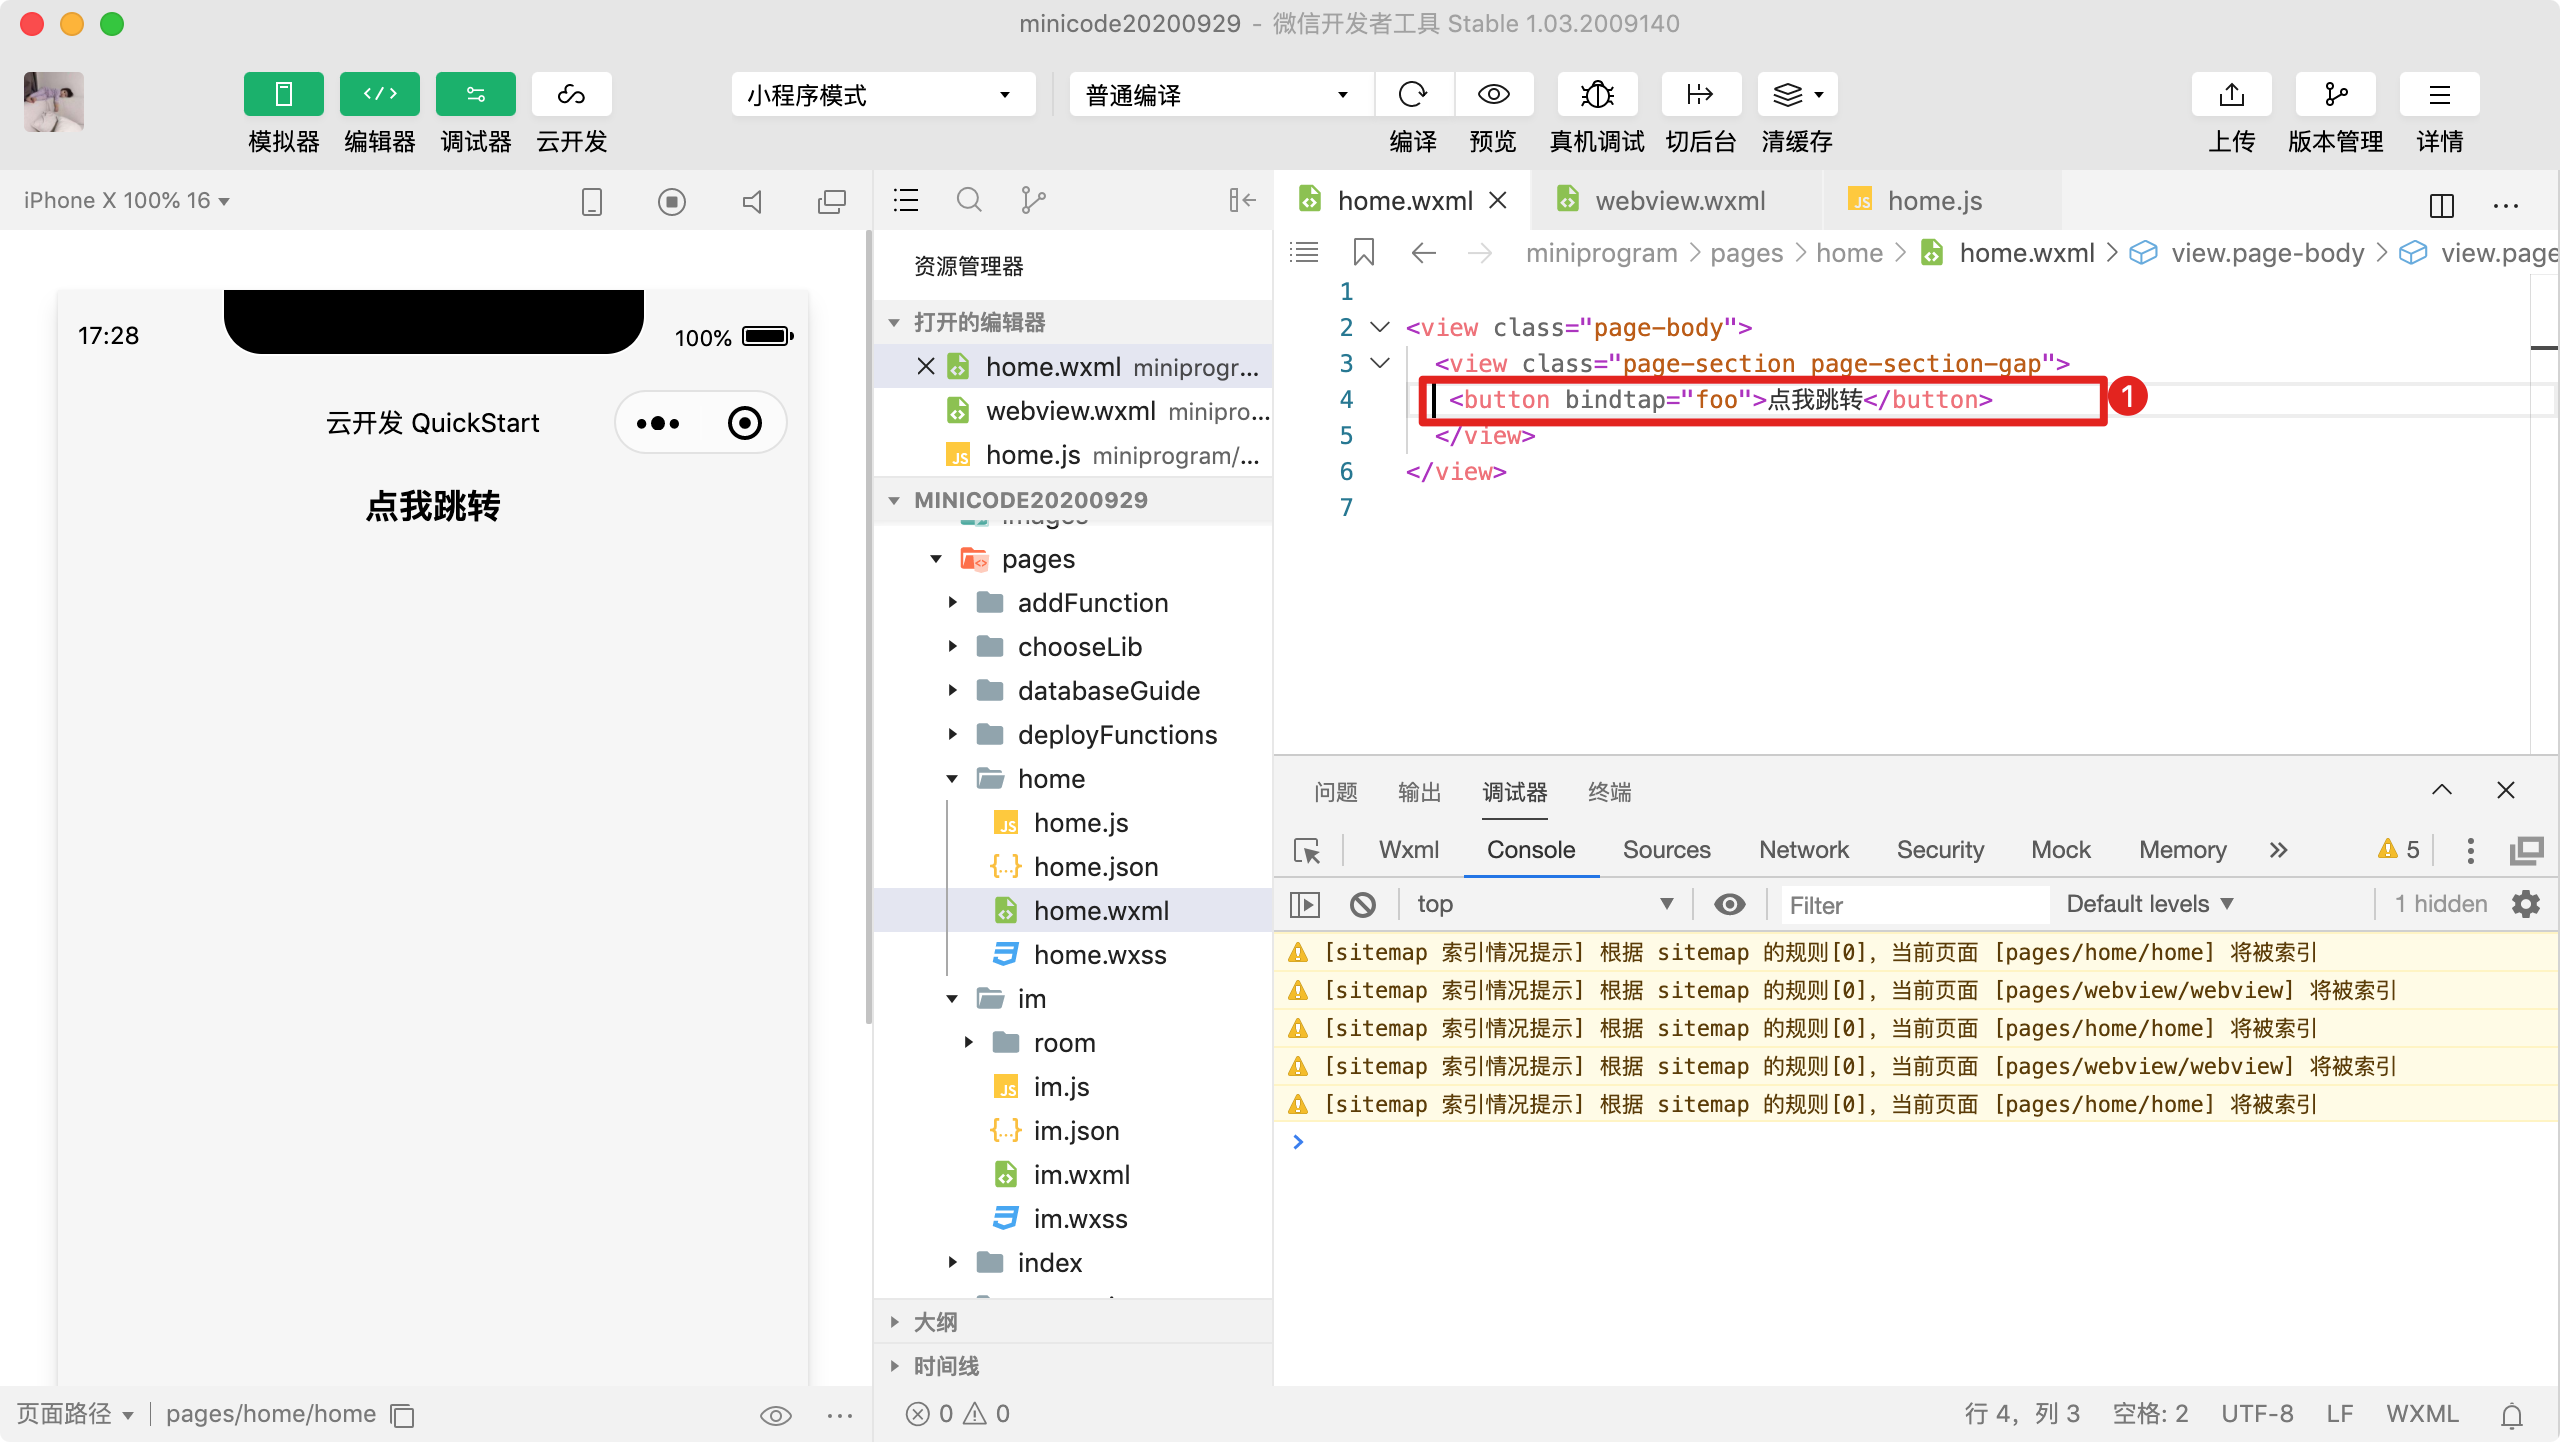Click the 编译 refresh icon
The image size is (2560, 1442).
click(x=1412, y=95)
